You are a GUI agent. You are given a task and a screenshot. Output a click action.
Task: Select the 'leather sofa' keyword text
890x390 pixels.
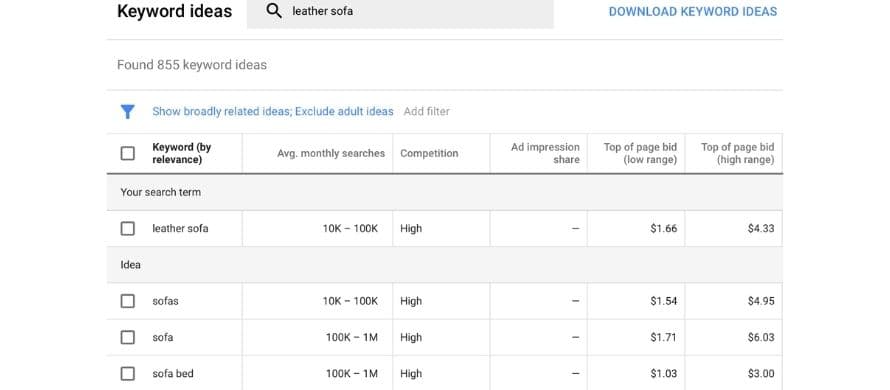pos(180,228)
